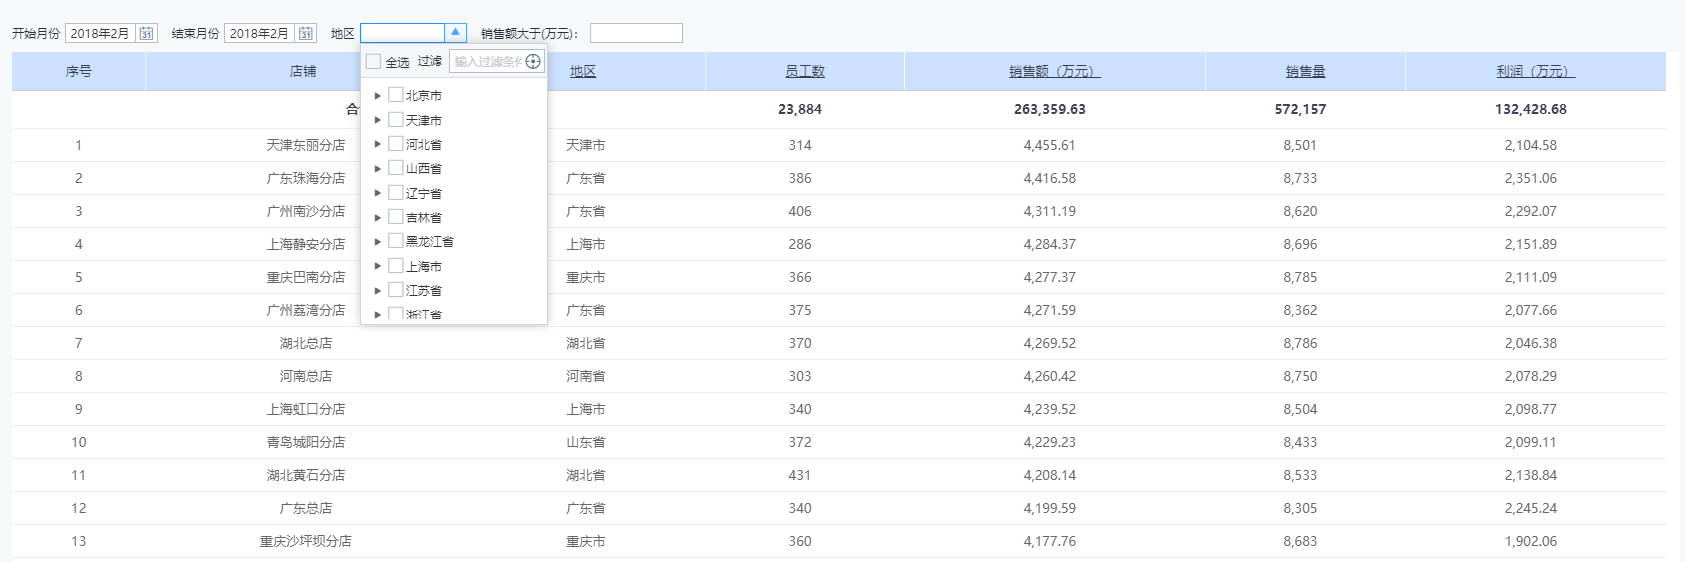Sort by 销售量 column header link

click(1305, 71)
